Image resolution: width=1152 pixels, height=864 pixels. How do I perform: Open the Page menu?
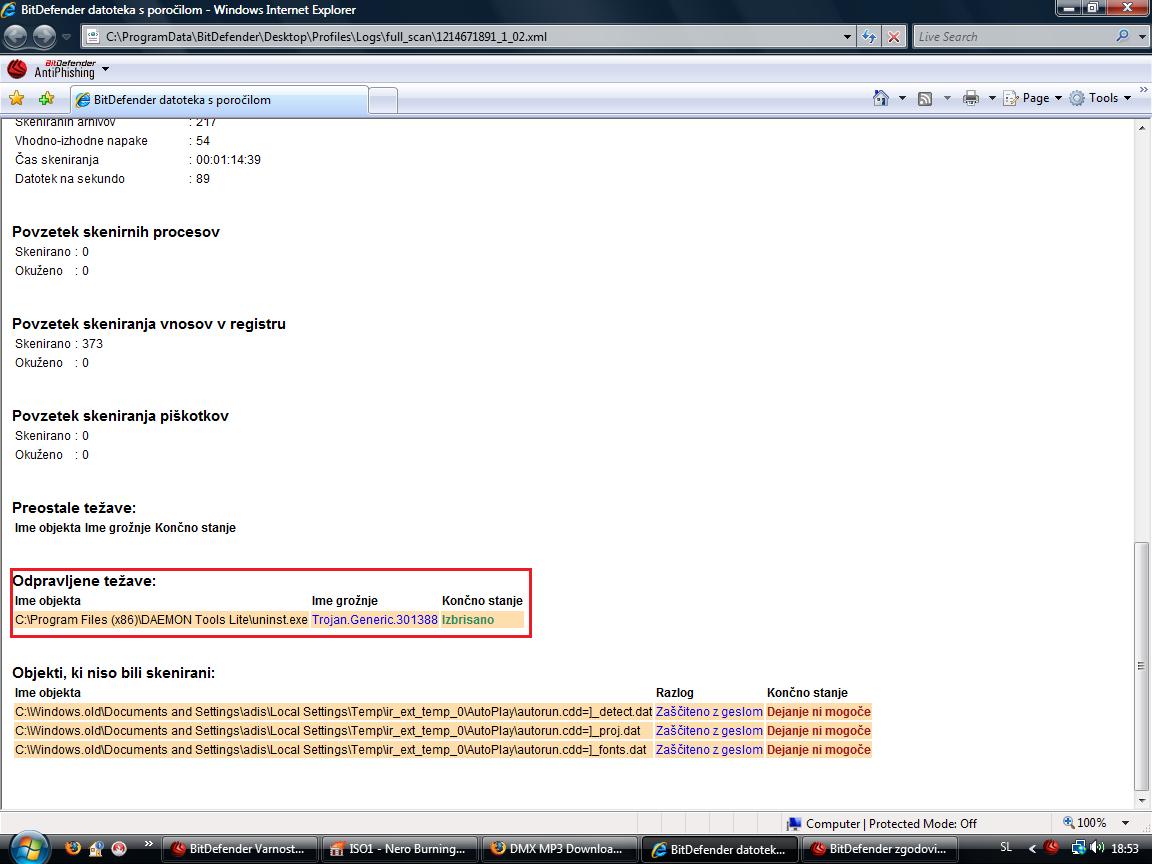[x=1032, y=98]
